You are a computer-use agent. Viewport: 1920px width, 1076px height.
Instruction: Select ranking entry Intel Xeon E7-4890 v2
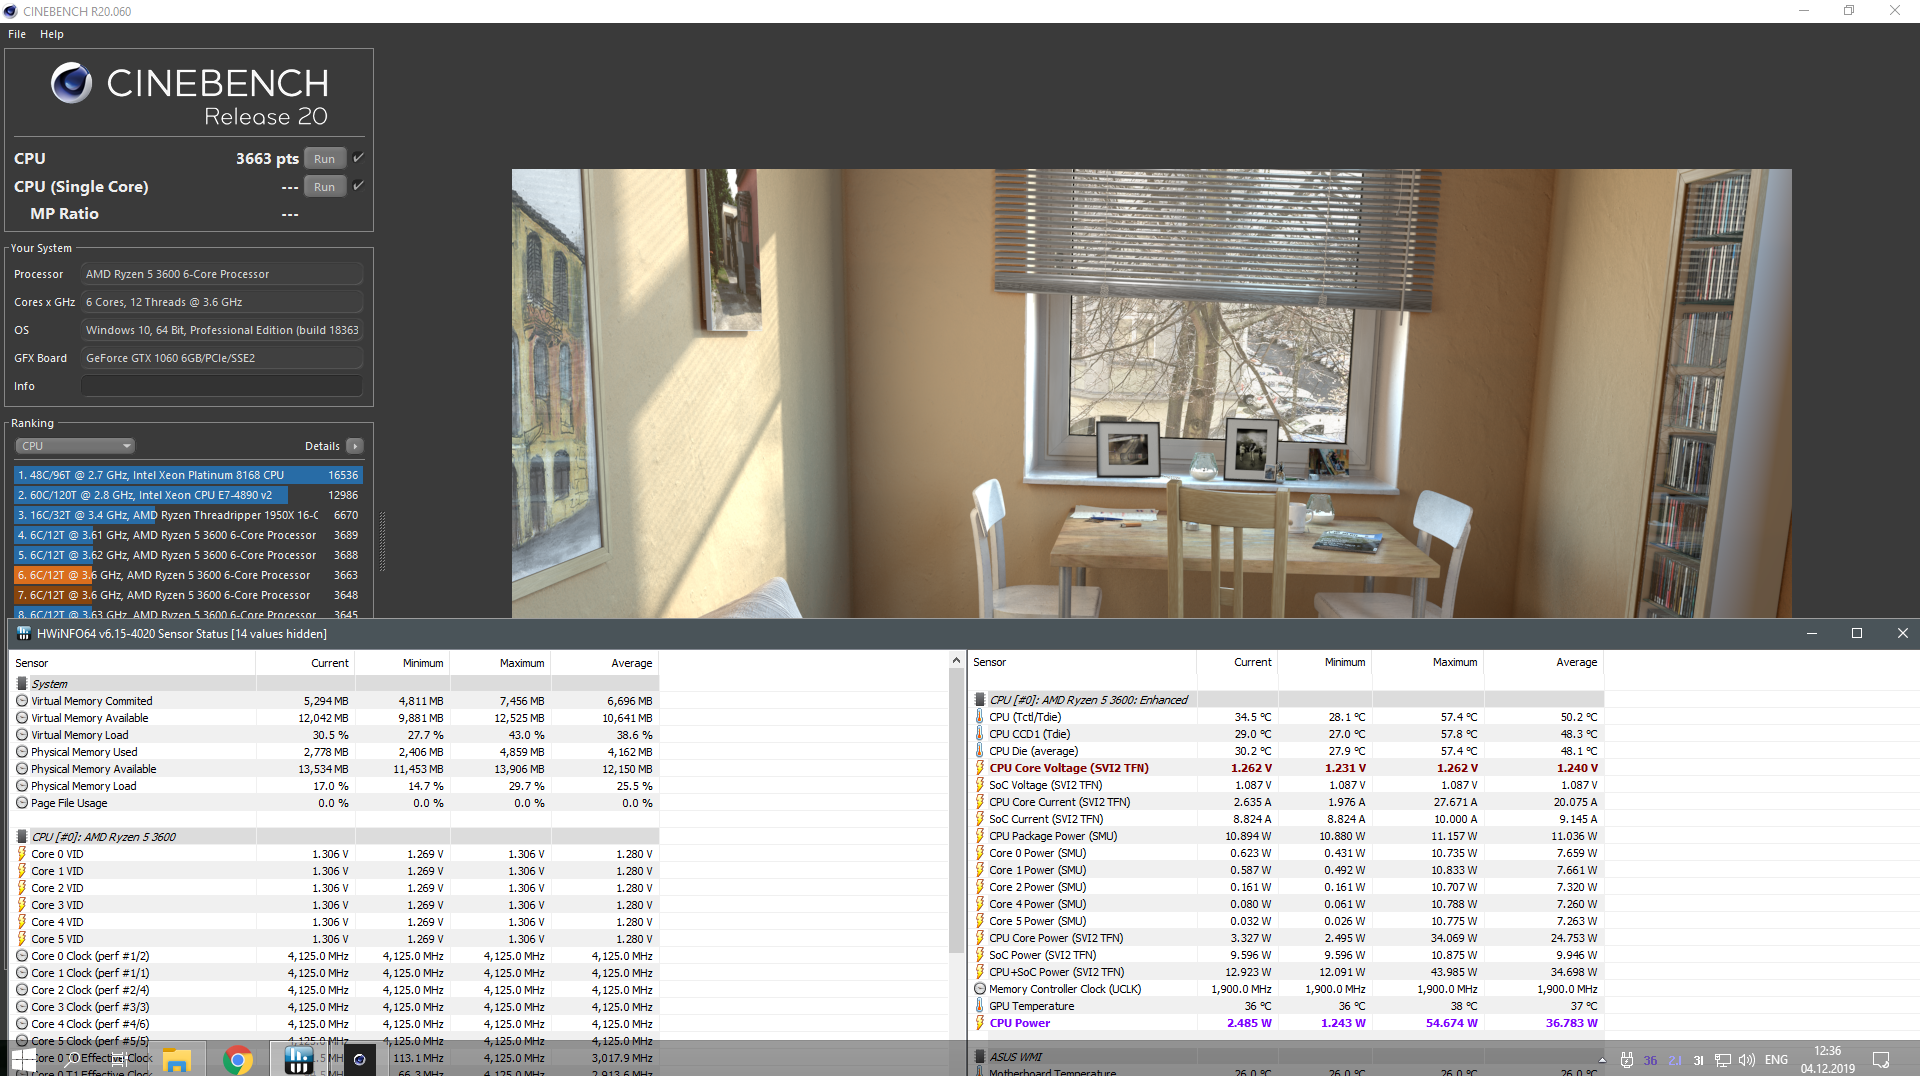188,495
